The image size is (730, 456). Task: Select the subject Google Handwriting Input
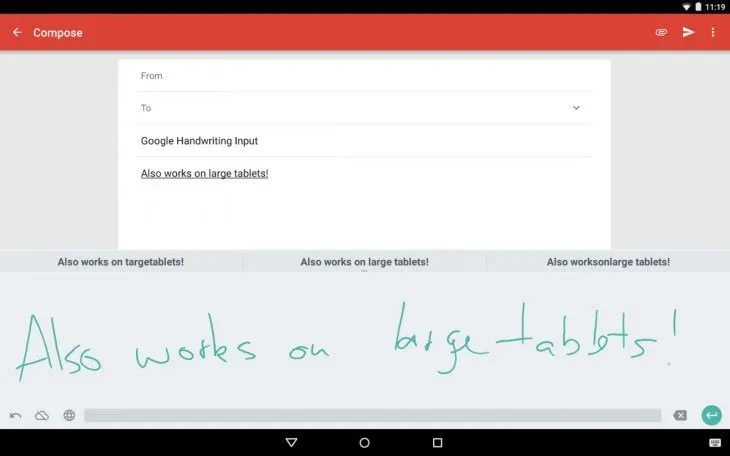199,141
